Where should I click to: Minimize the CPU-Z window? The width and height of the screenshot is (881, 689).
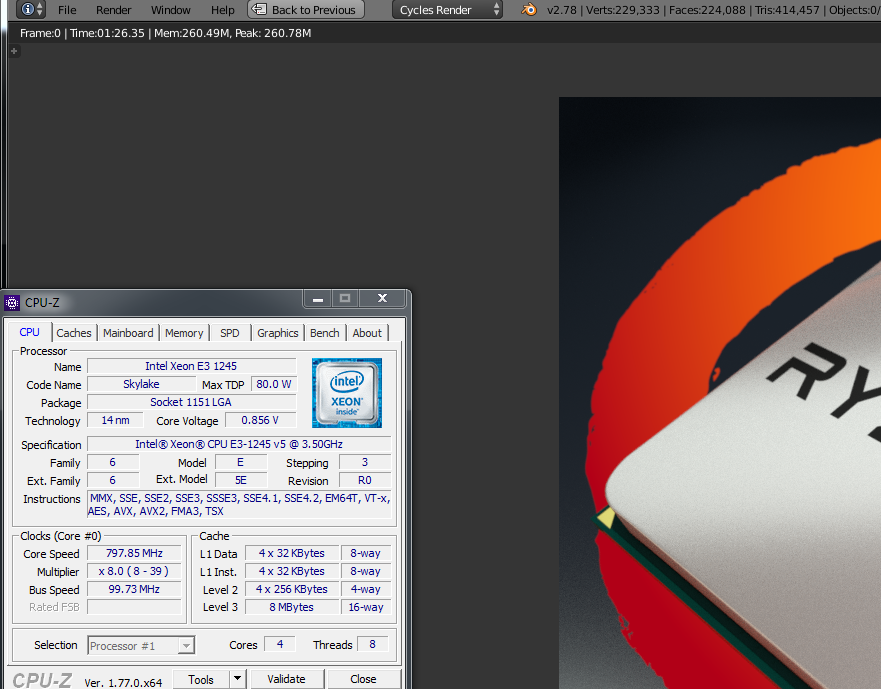pyautogui.click(x=318, y=298)
